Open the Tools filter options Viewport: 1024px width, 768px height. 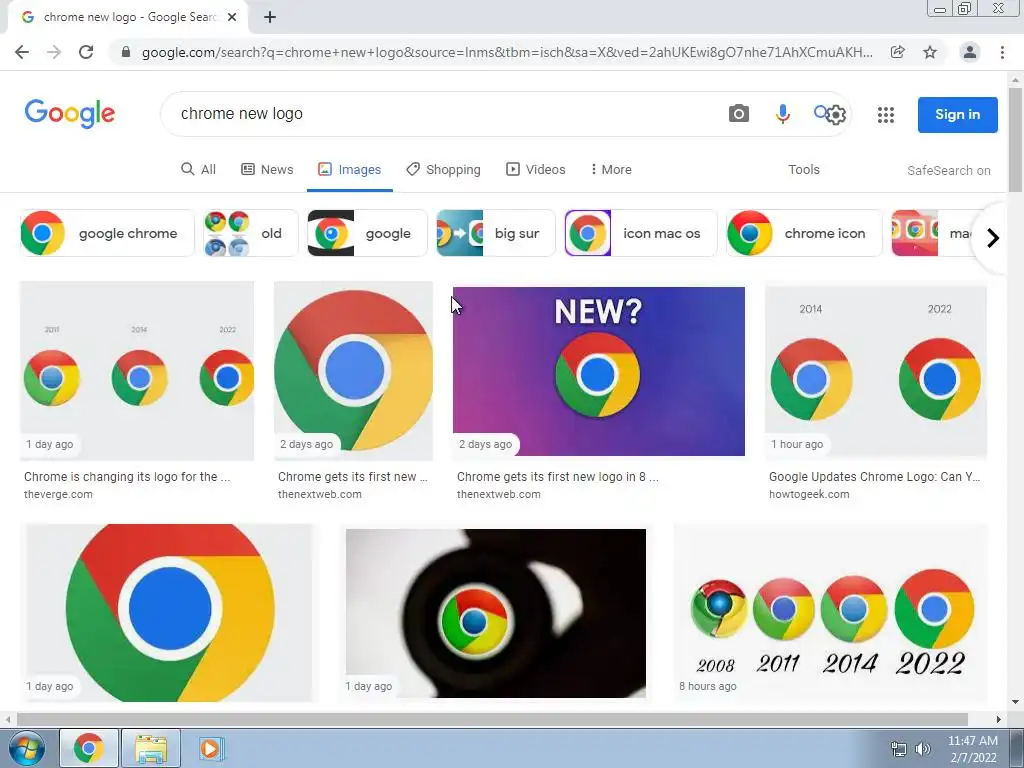pos(803,169)
